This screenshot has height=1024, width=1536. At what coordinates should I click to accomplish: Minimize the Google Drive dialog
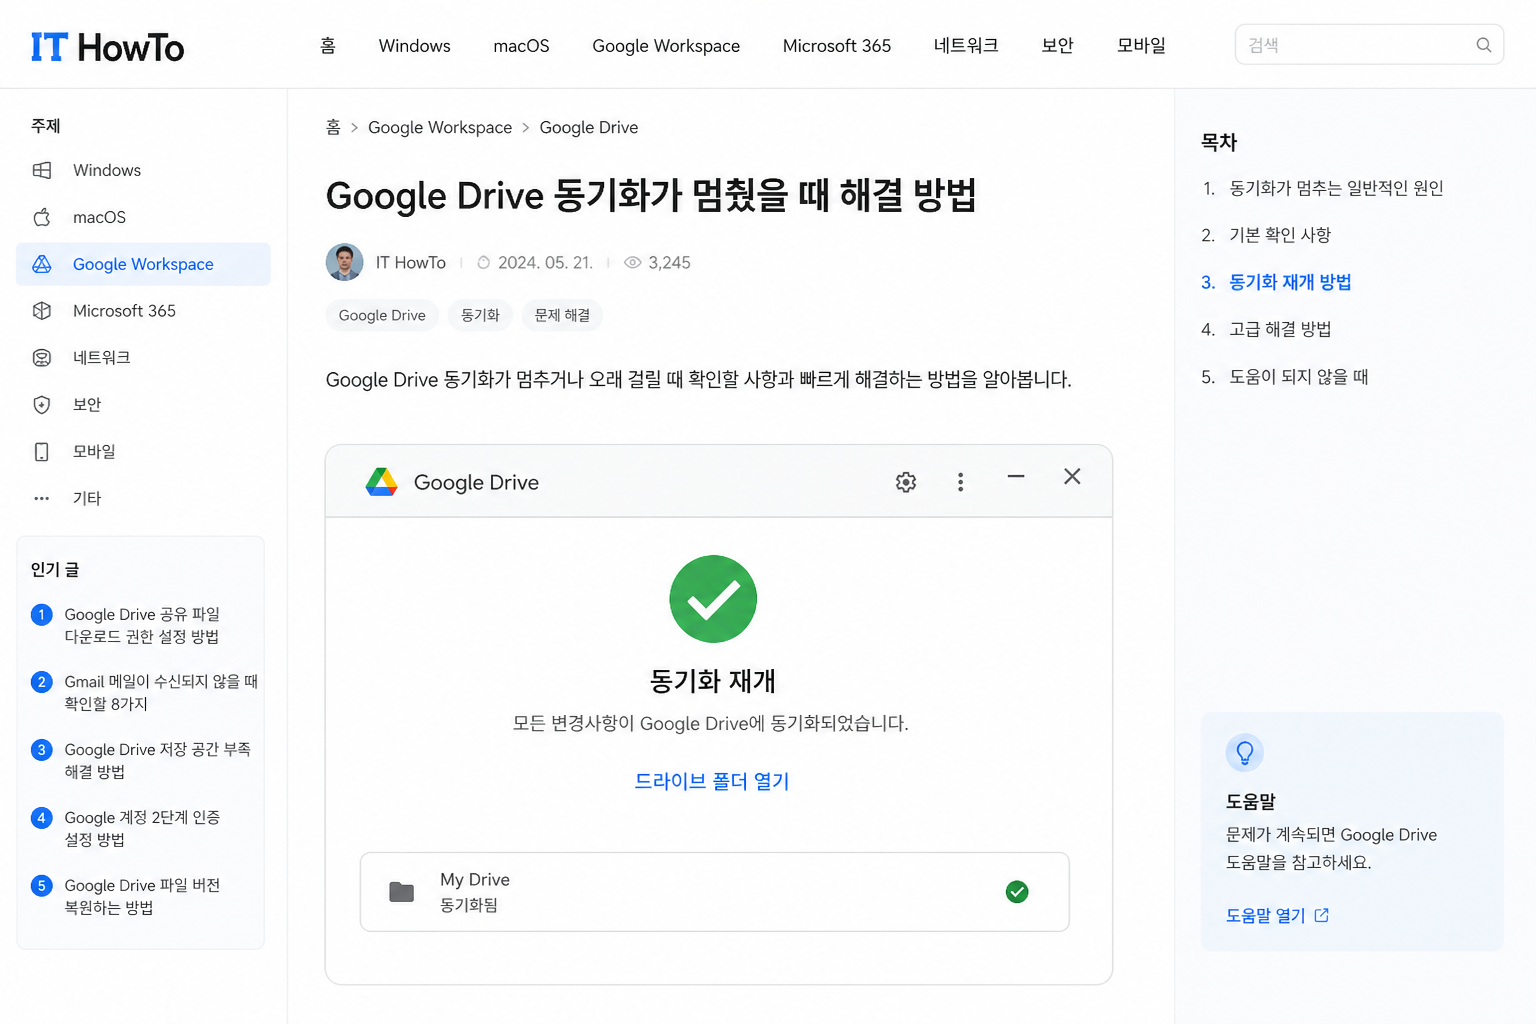coord(1016,477)
